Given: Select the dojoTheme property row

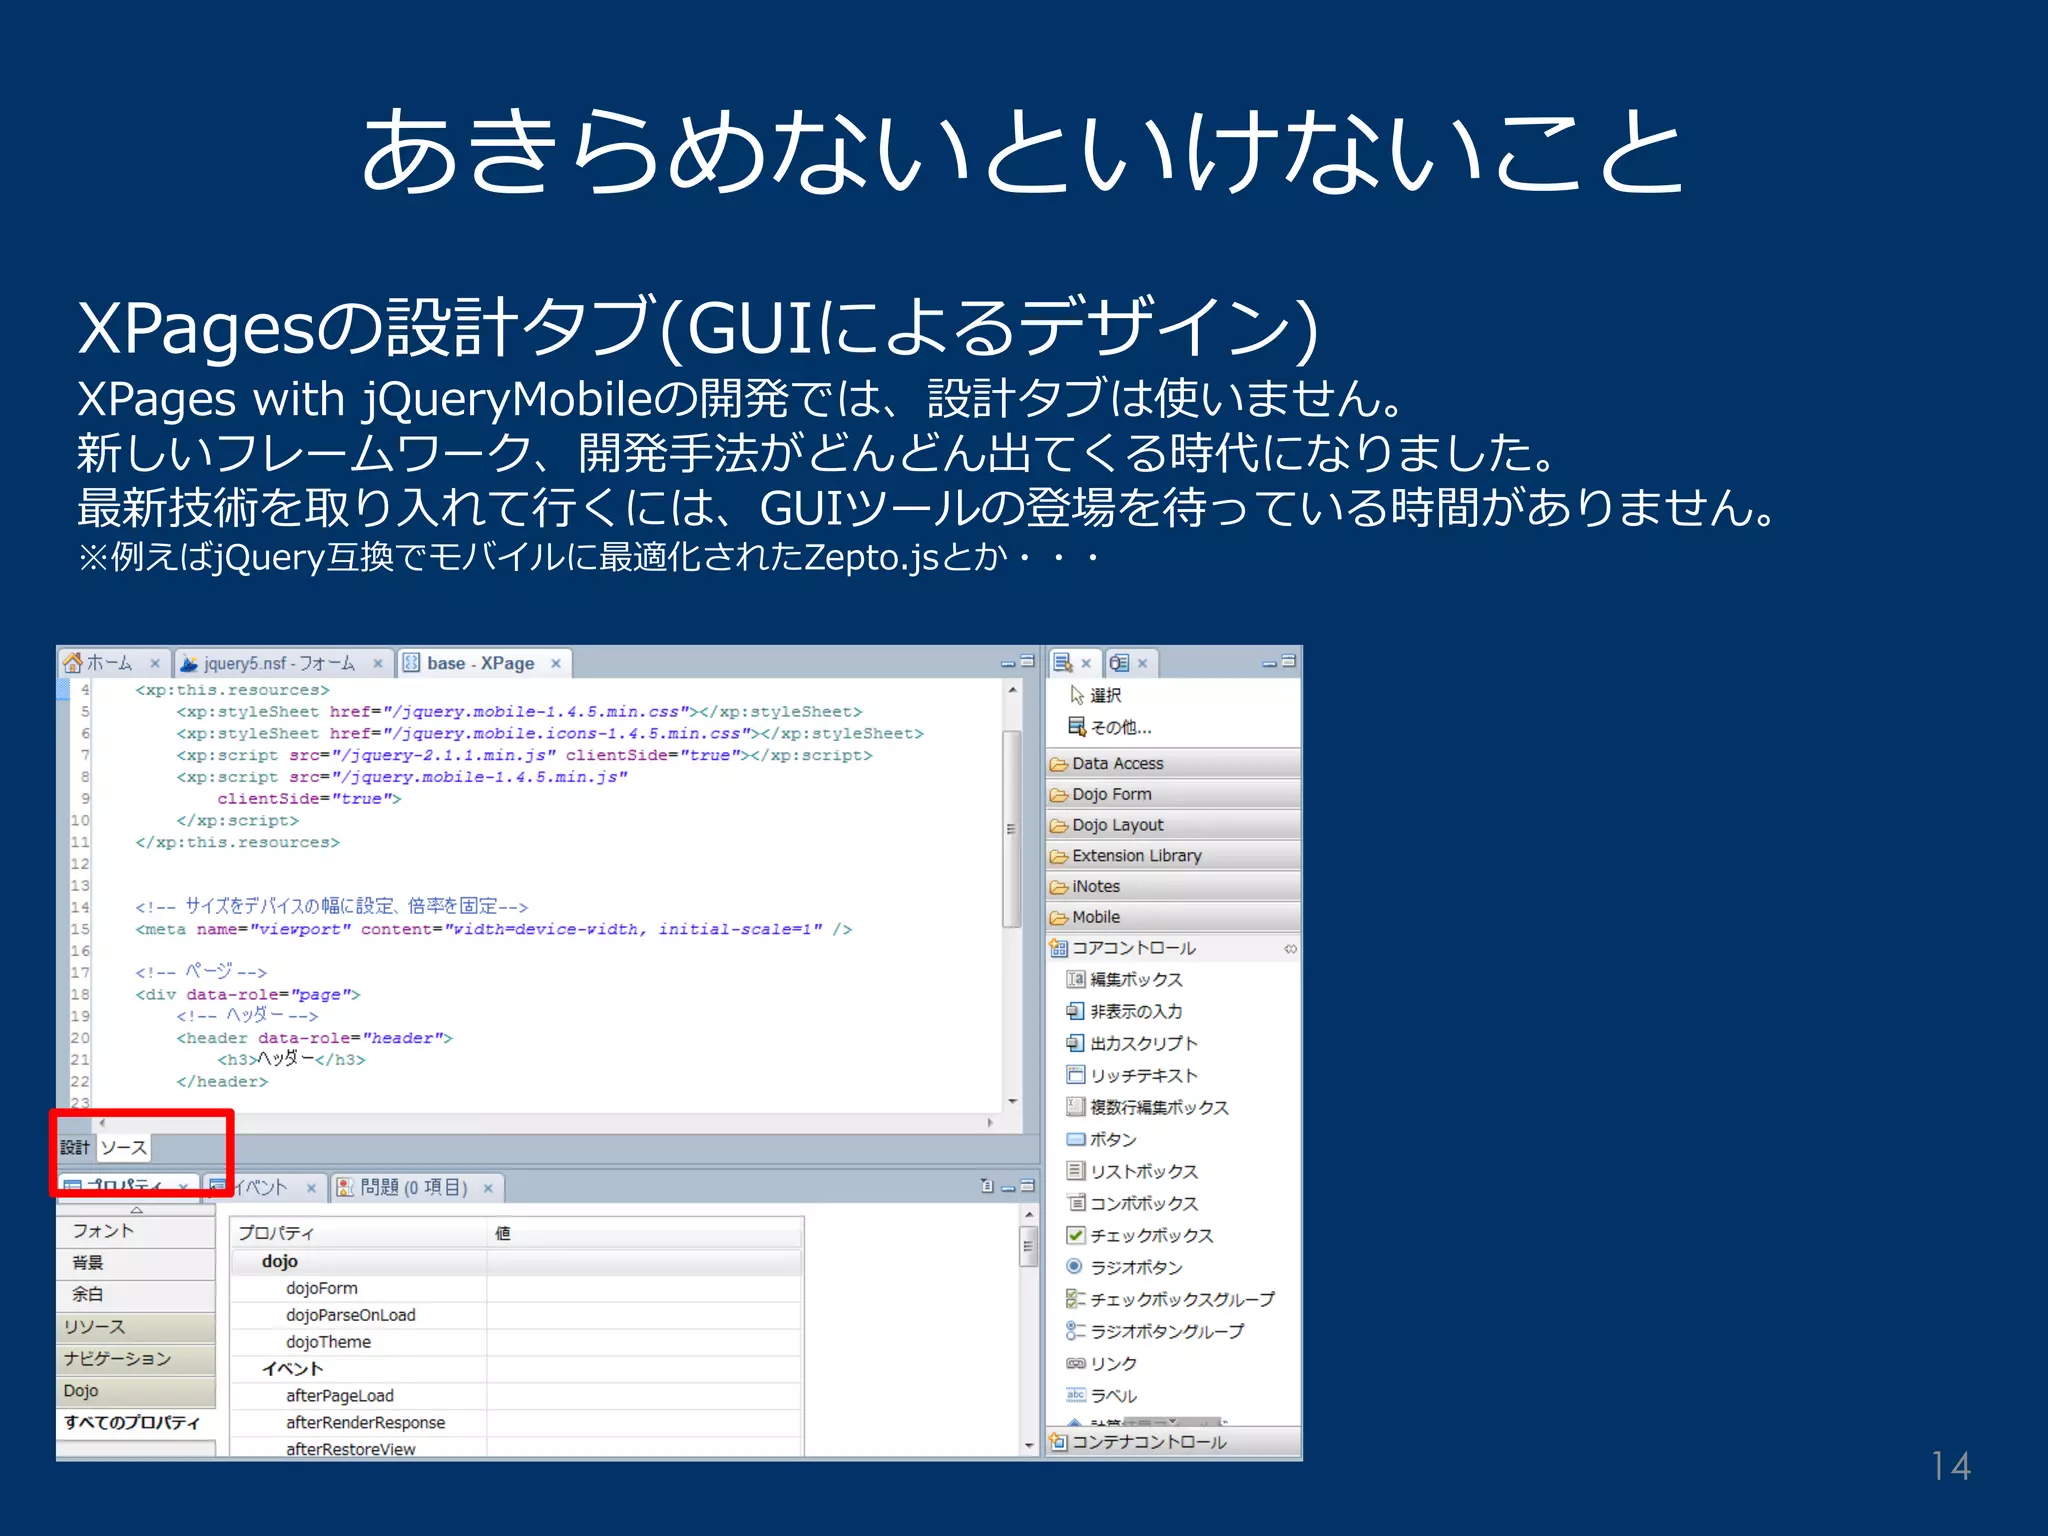Looking at the screenshot, I should 516,1342.
